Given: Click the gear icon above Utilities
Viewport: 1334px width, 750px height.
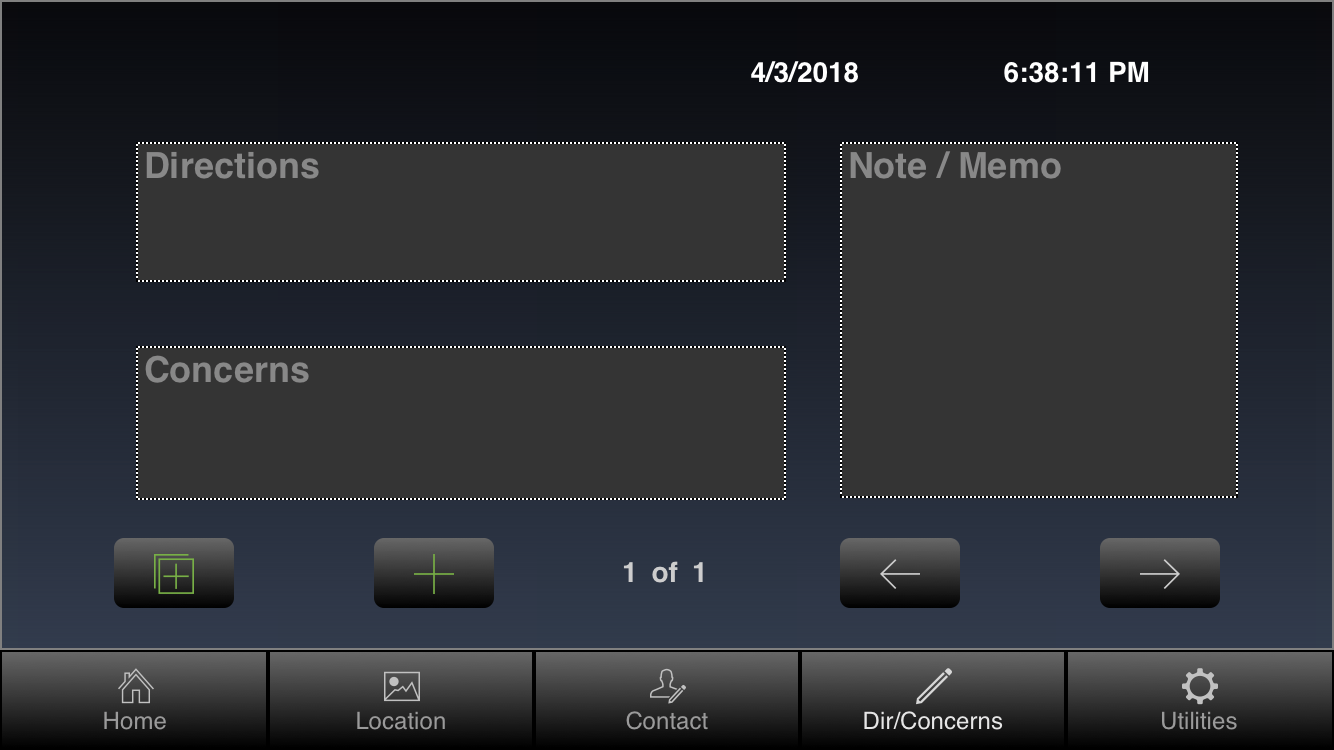Looking at the screenshot, I should (1199, 687).
